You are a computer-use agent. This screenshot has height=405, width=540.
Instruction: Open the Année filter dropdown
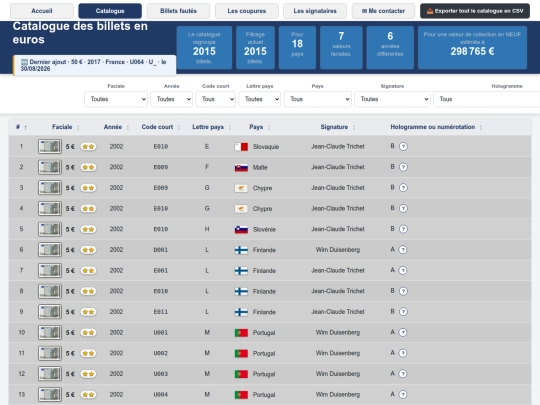click(172, 99)
